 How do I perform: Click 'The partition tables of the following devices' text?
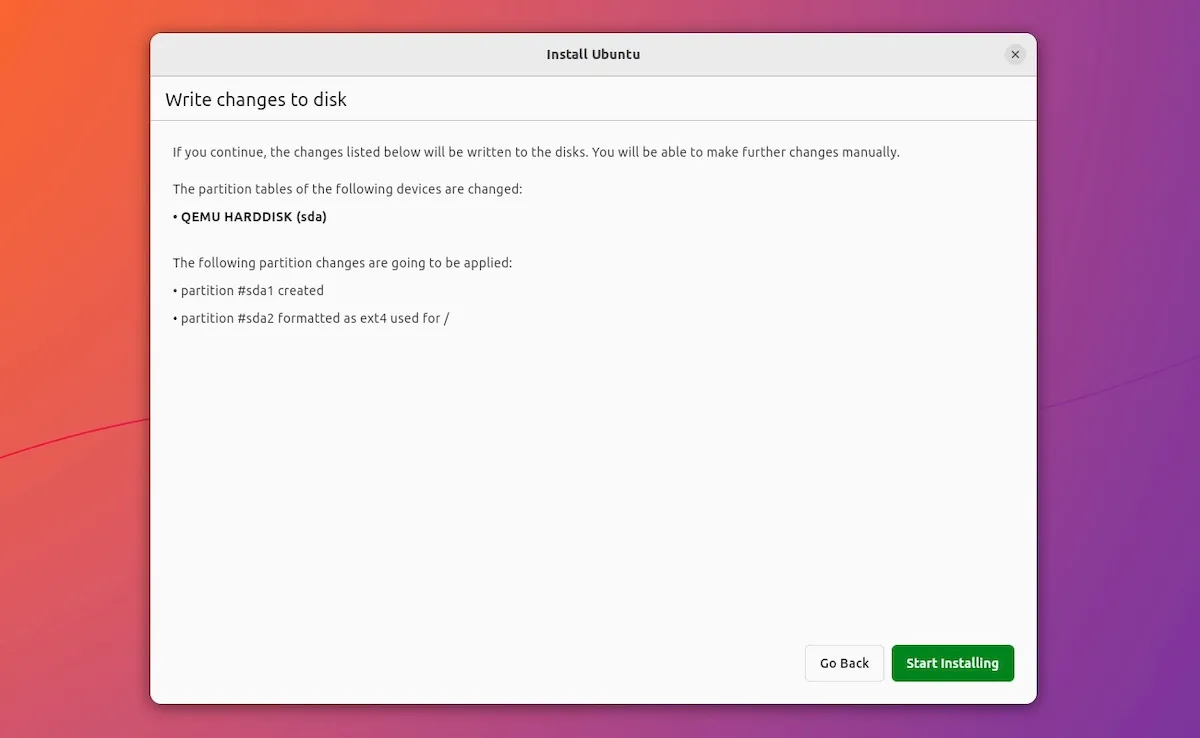347,188
